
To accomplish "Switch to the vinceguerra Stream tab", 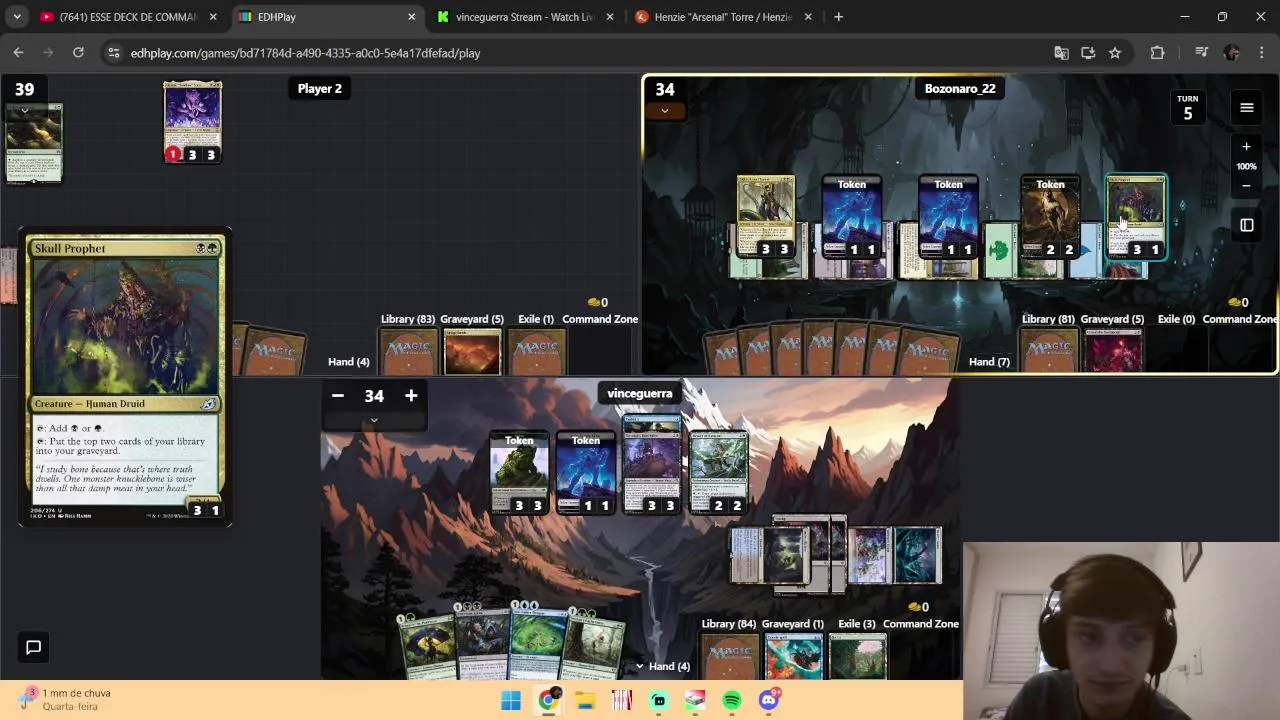I will click(525, 17).
